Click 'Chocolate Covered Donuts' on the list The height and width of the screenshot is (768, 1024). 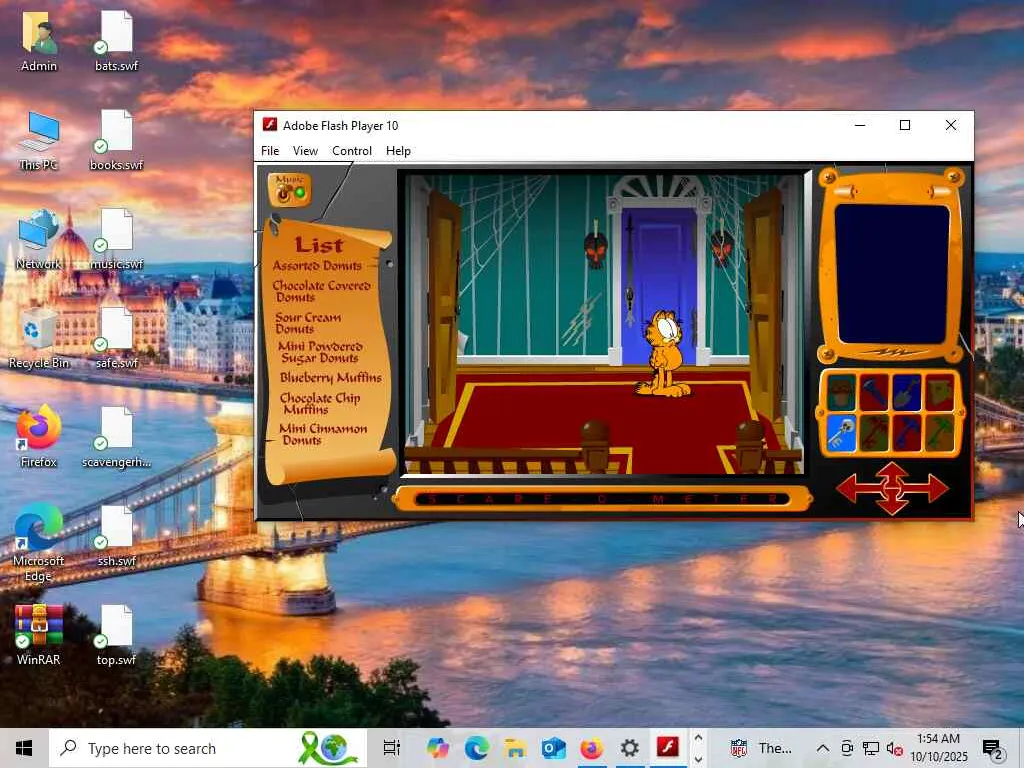pyautogui.click(x=321, y=291)
